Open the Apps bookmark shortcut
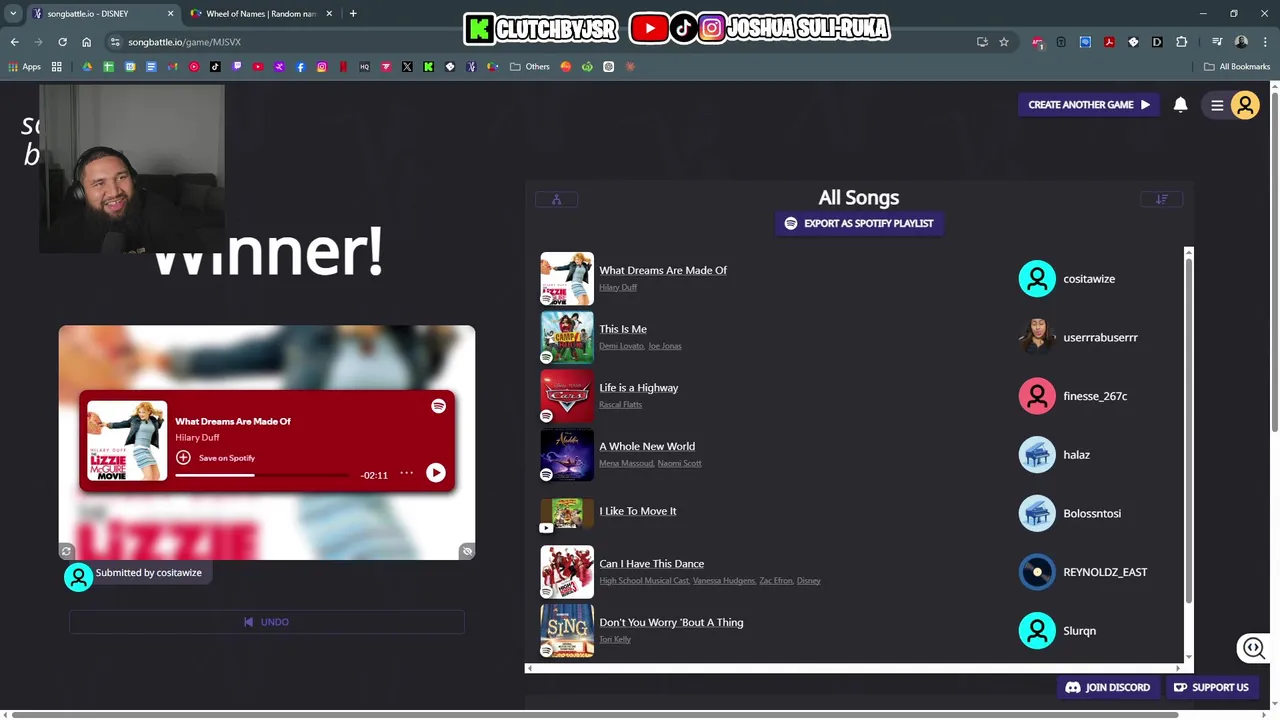Screen dimensions: 1280x720 click(x=25, y=67)
